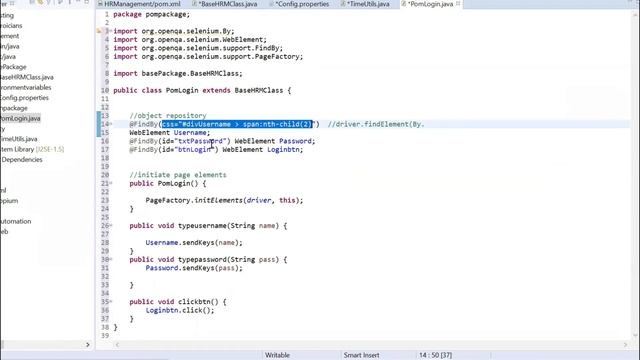Select TimeUtils.java in the package explorer
Viewport: 640px width, 360px height.
pyautogui.click(x=19, y=139)
